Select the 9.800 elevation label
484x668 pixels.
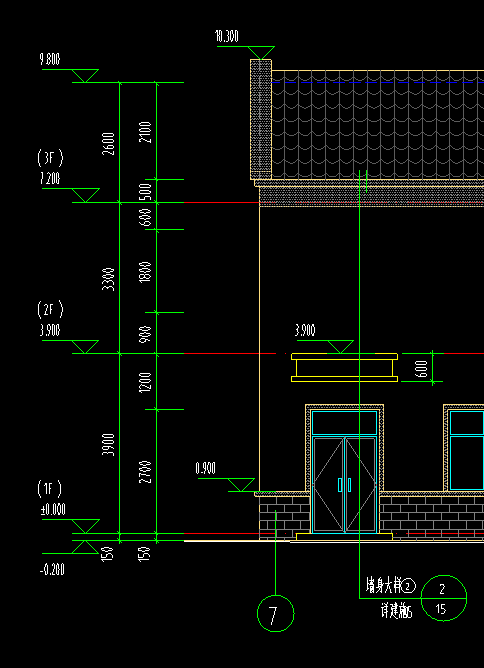click(x=50, y=60)
